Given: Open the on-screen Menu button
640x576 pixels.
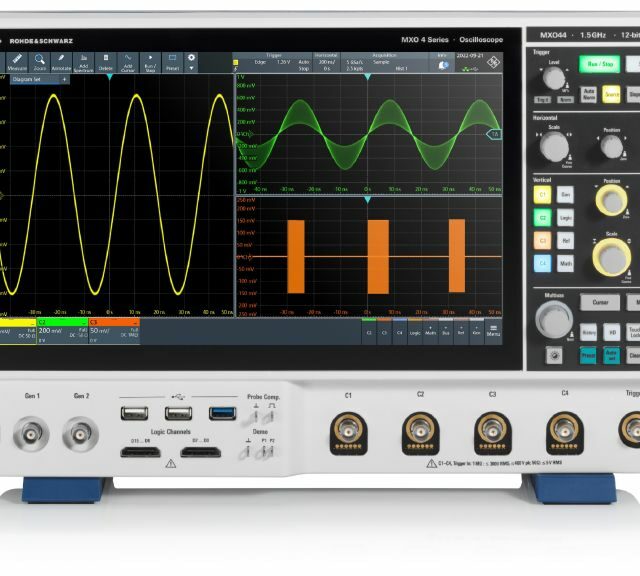Looking at the screenshot, I should click(x=493, y=330).
